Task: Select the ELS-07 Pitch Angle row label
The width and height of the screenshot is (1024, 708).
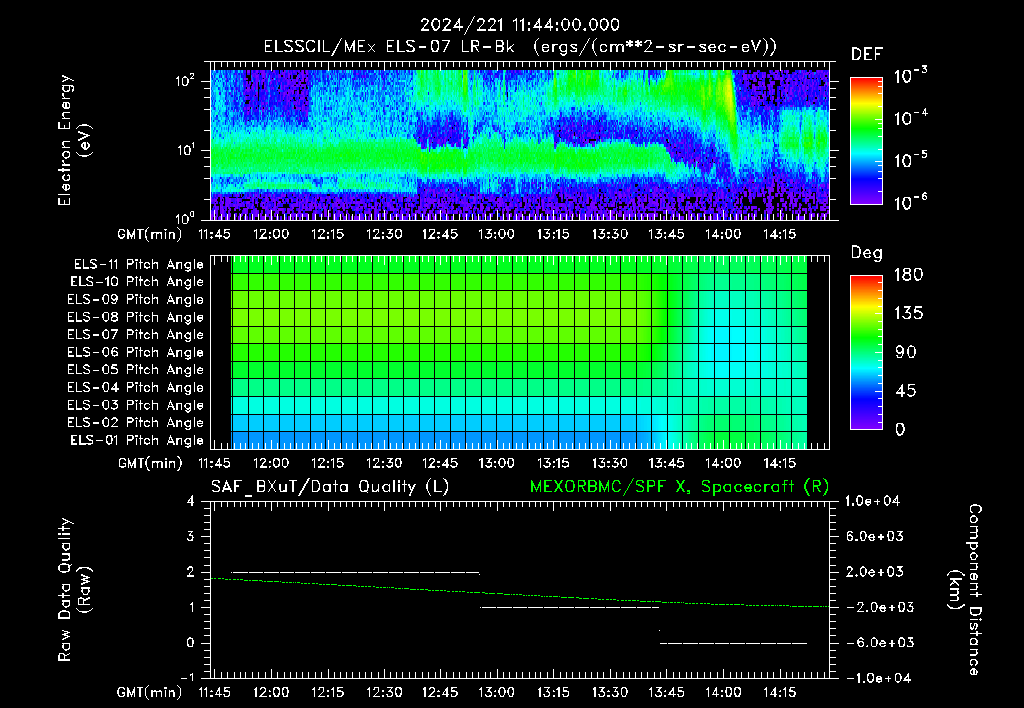Action: pyautogui.click(x=135, y=334)
